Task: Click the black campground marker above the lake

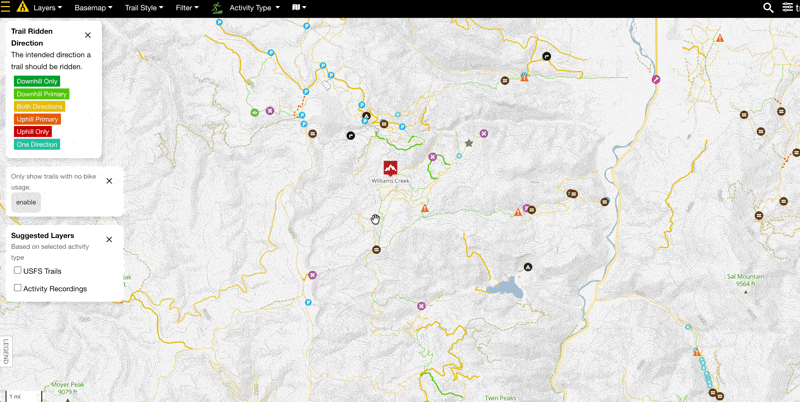Action: tap(528, 267)
